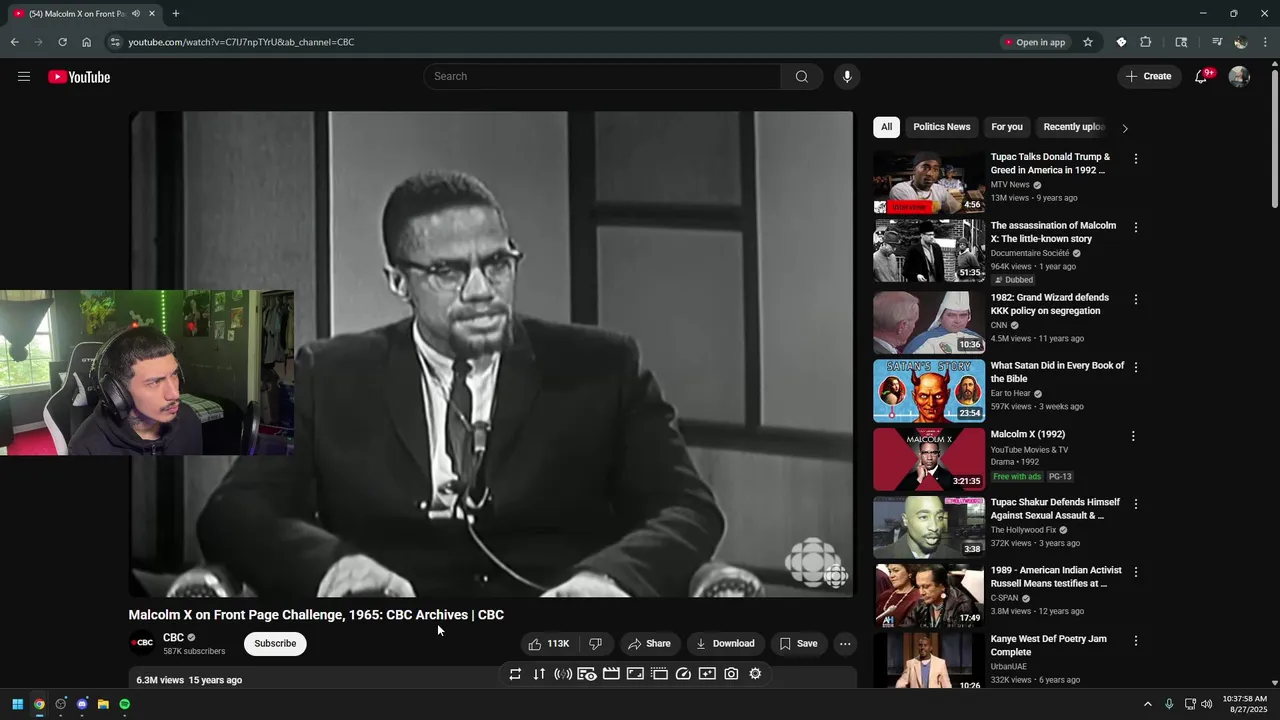The image size is (1280, 720).
Task: Open a new browser tab
Action: [176, 14]
